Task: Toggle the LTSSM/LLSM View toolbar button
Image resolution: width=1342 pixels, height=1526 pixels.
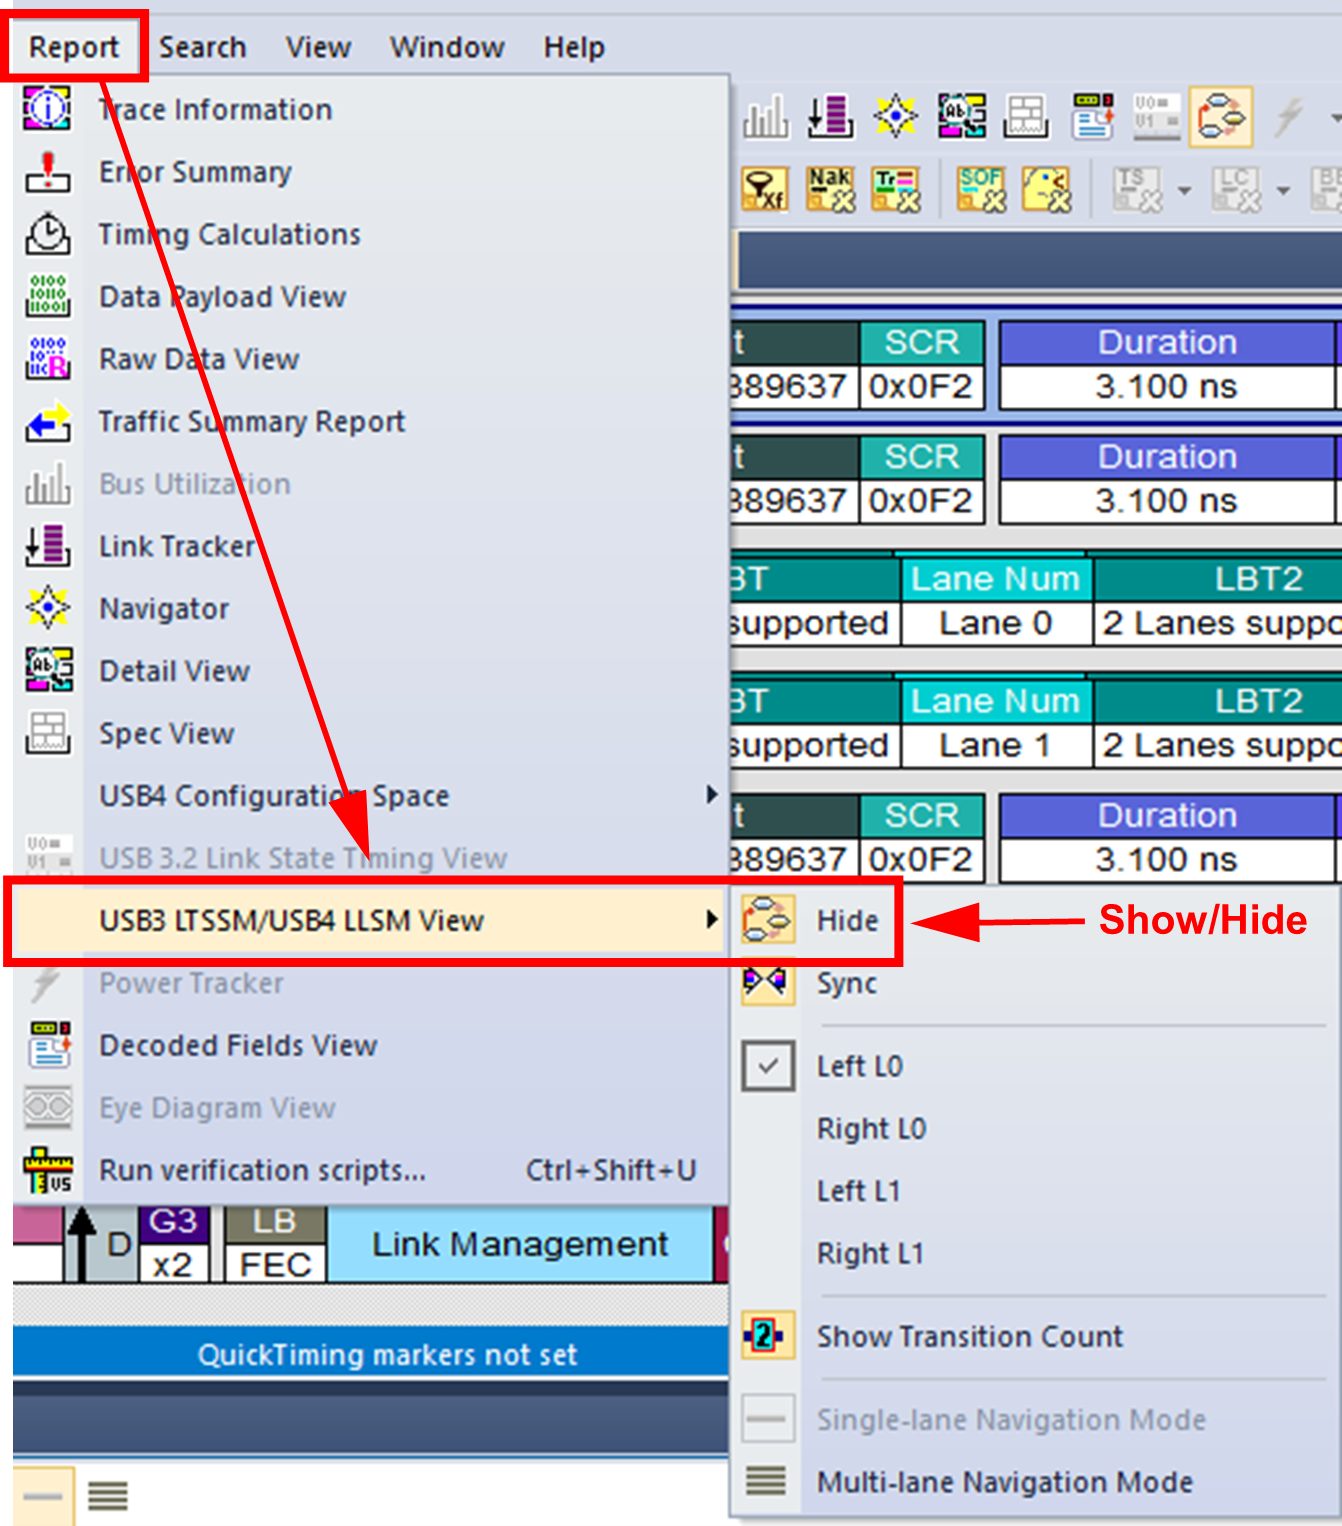Action: point(1221,116)
